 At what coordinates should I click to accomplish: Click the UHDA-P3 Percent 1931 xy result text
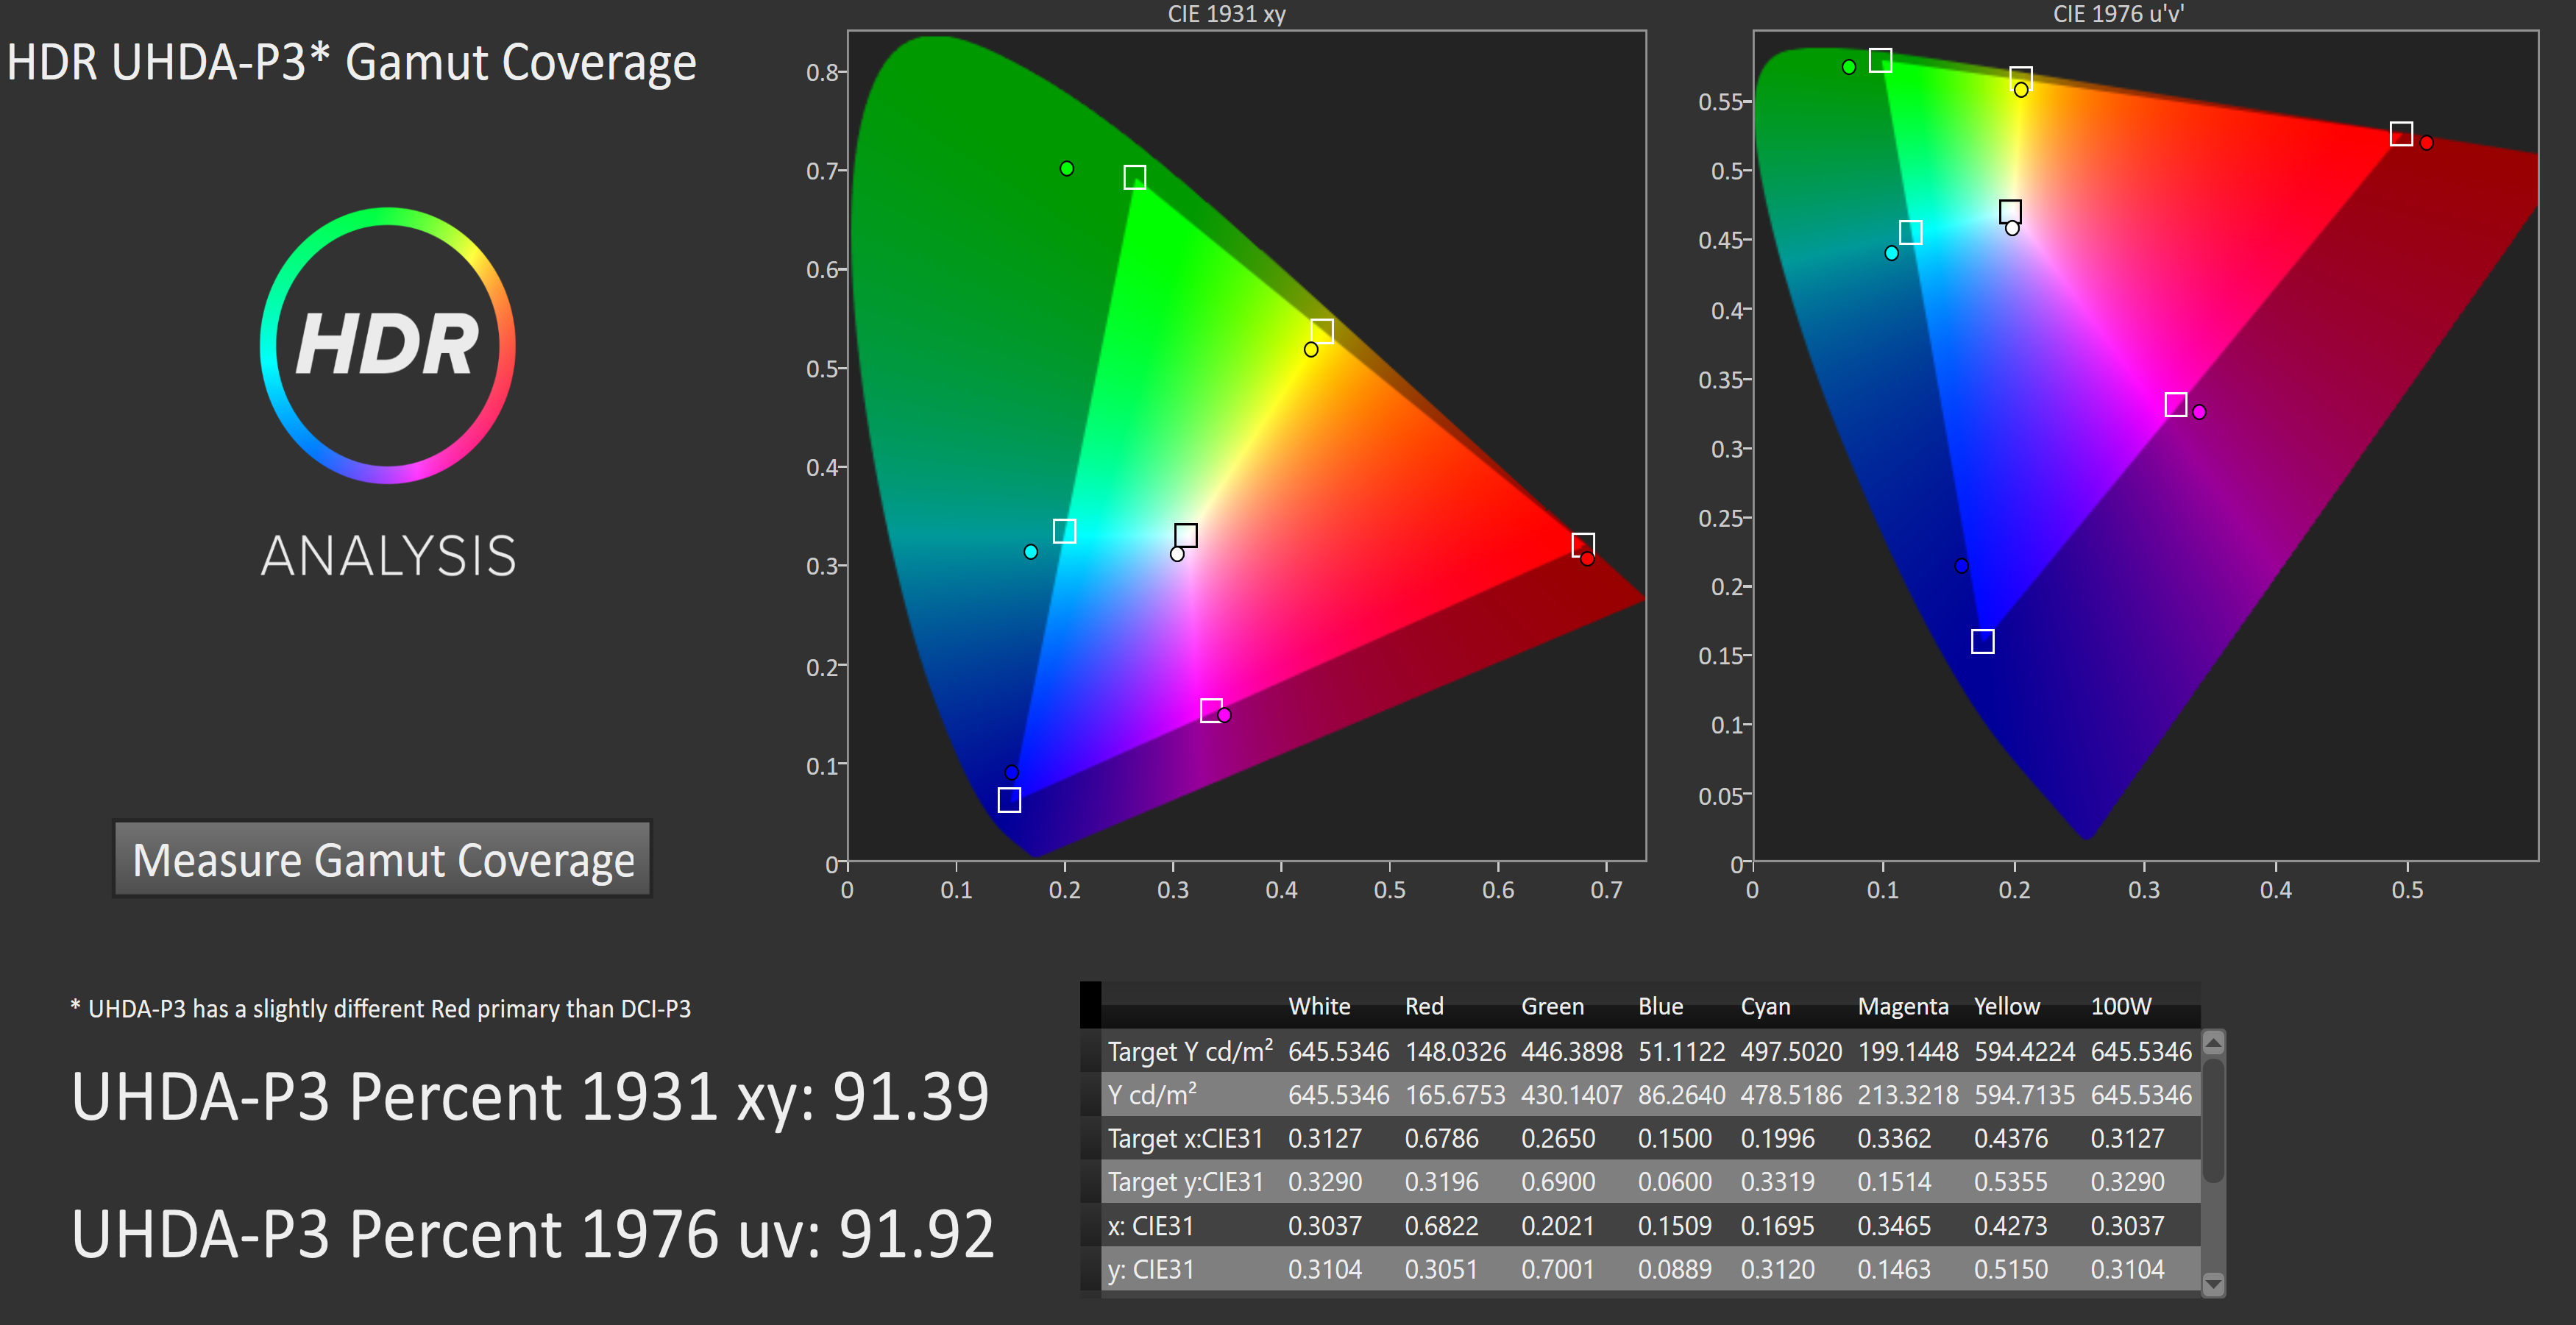coord(530,1096)
